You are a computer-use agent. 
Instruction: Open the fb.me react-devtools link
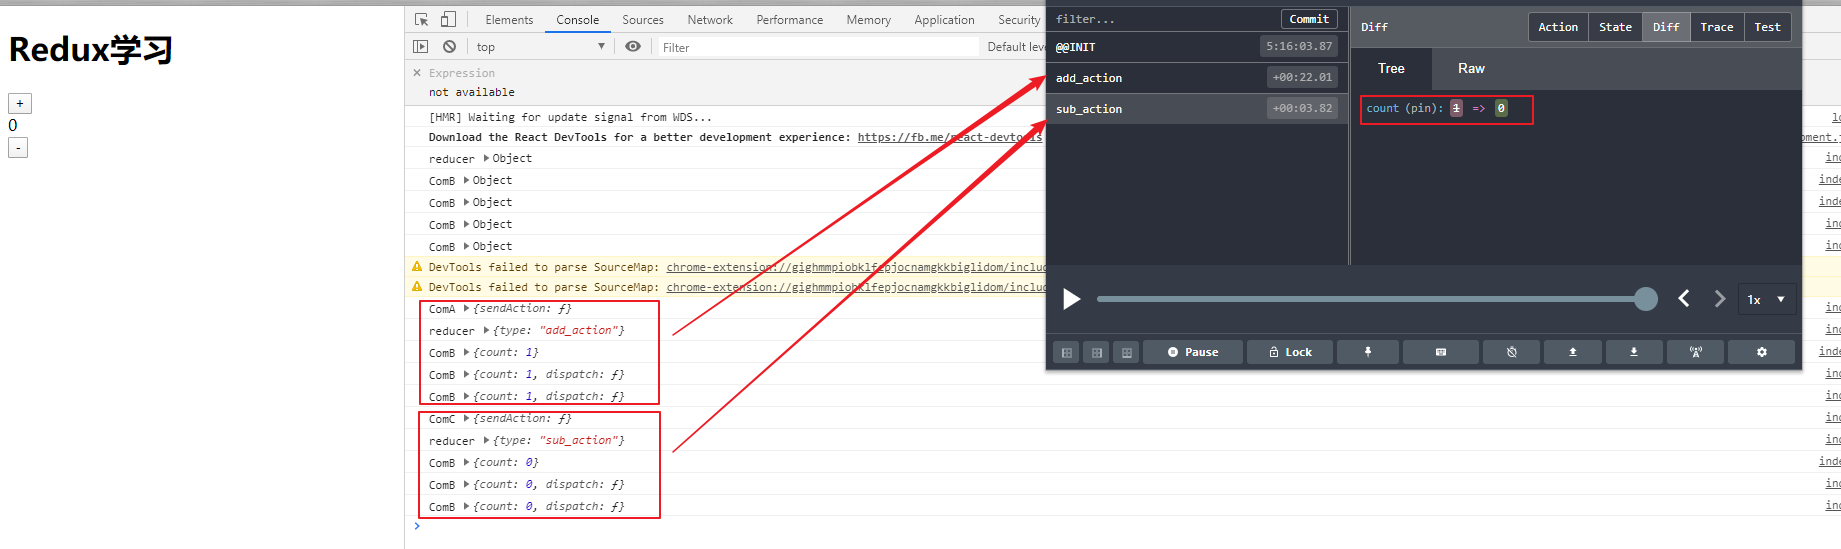pos(950,137)
